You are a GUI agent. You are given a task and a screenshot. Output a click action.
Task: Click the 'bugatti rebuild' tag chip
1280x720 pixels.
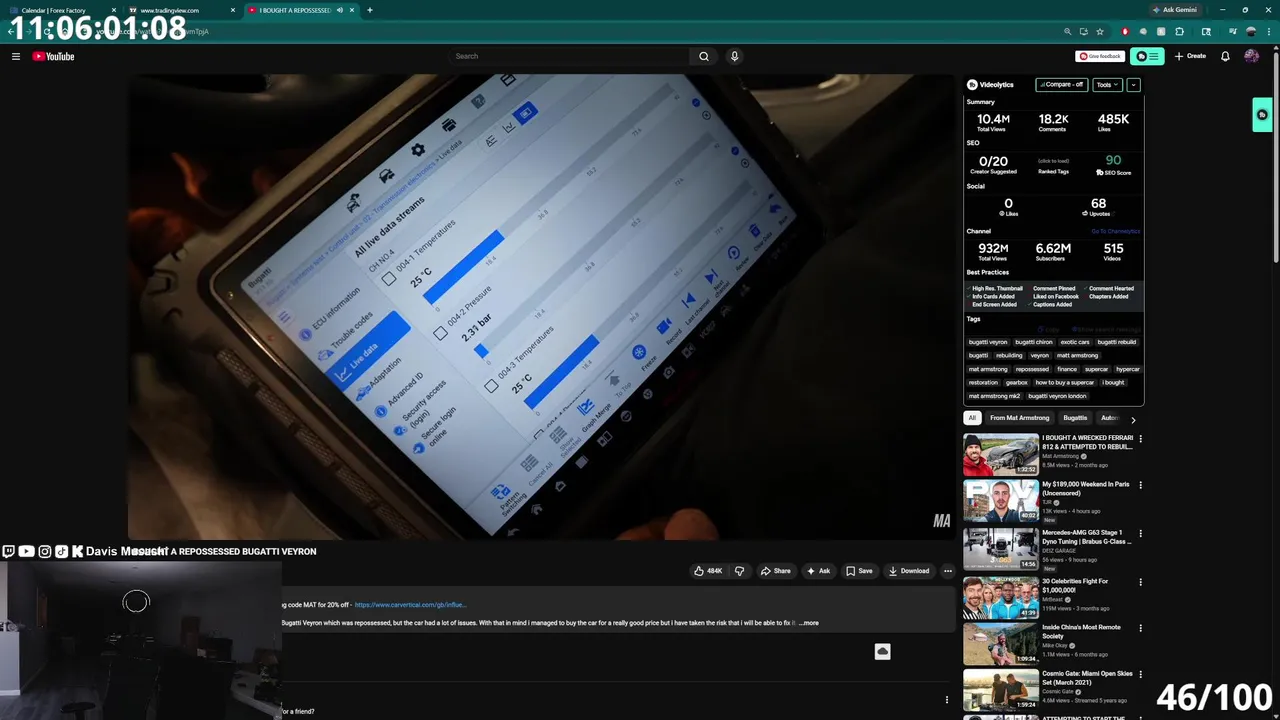(x=1116, y=342)
